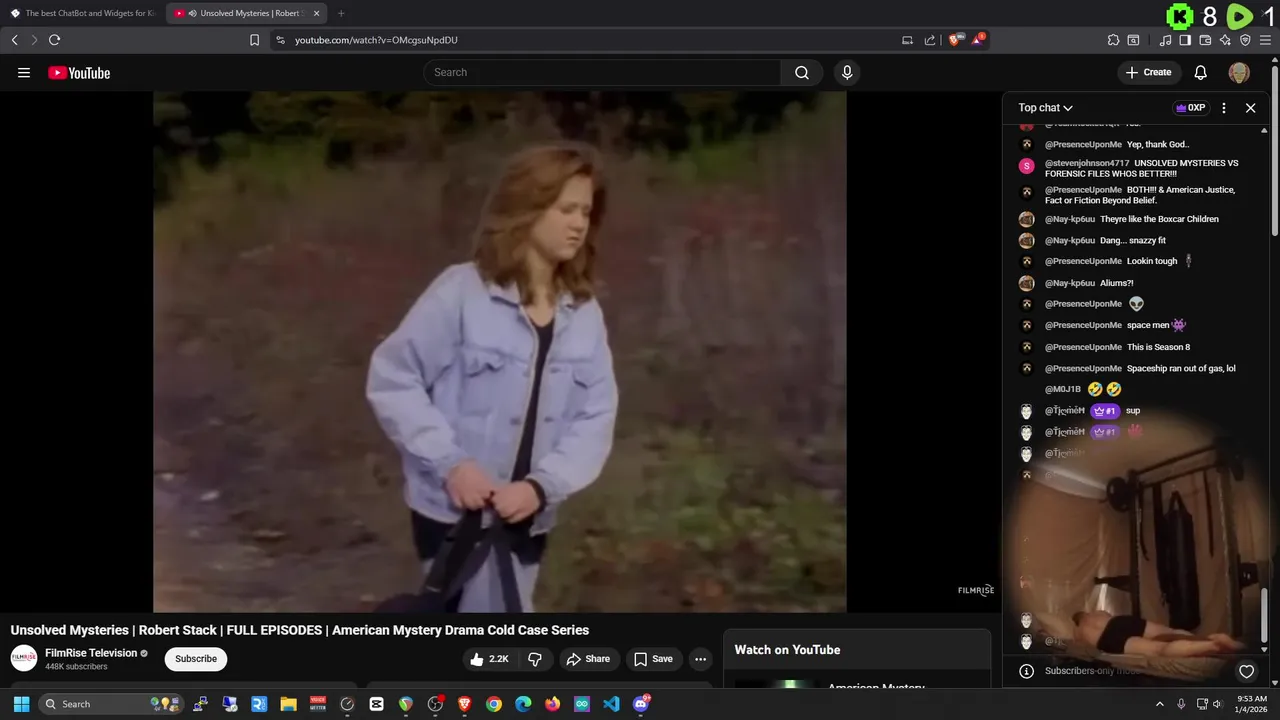
Task: Start voice search with the microphone icon
Action: coord(847,72)
